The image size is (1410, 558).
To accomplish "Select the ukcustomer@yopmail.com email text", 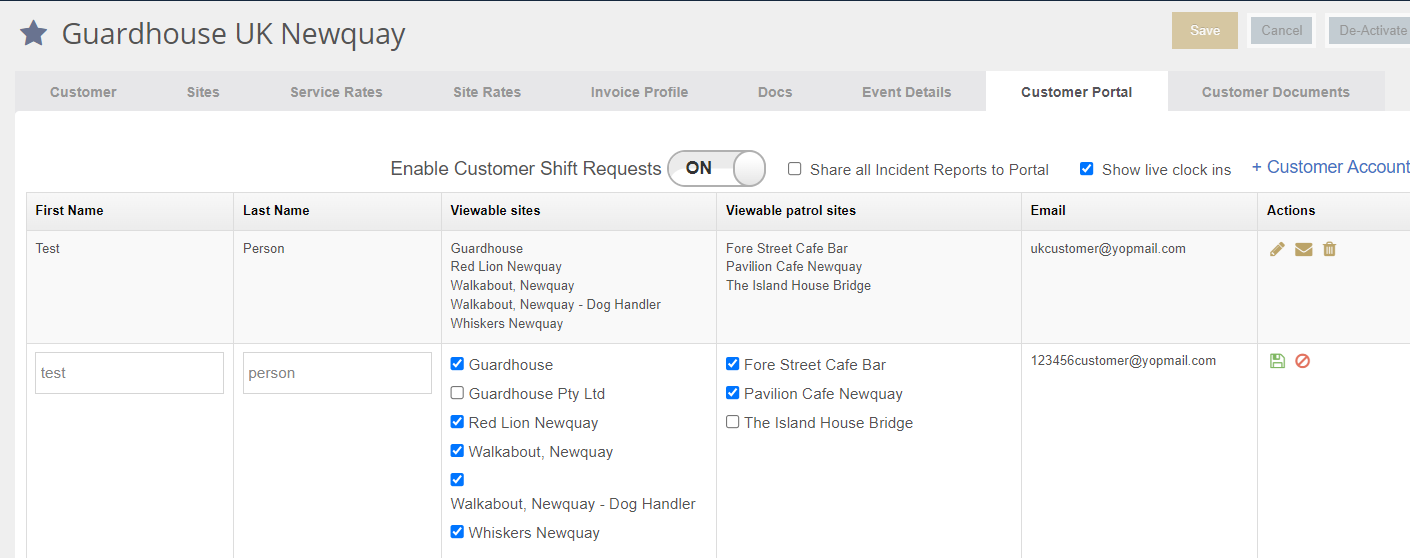I will [1108, 249].
